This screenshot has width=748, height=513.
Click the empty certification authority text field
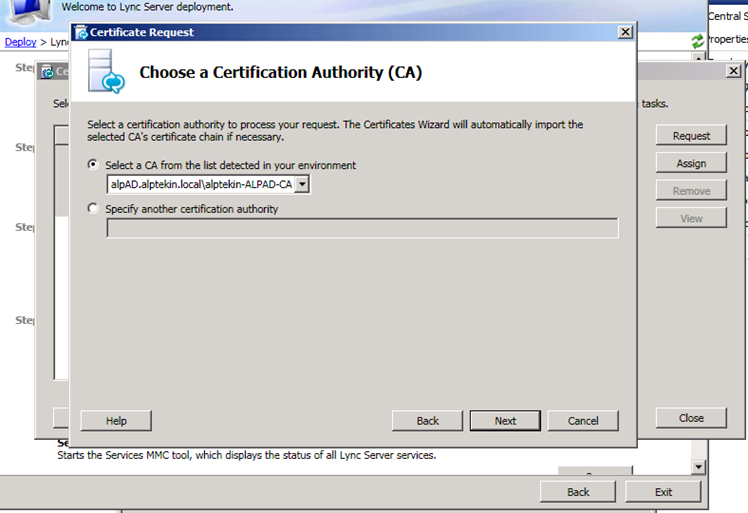pyautogui.click(x=363, y=228)
